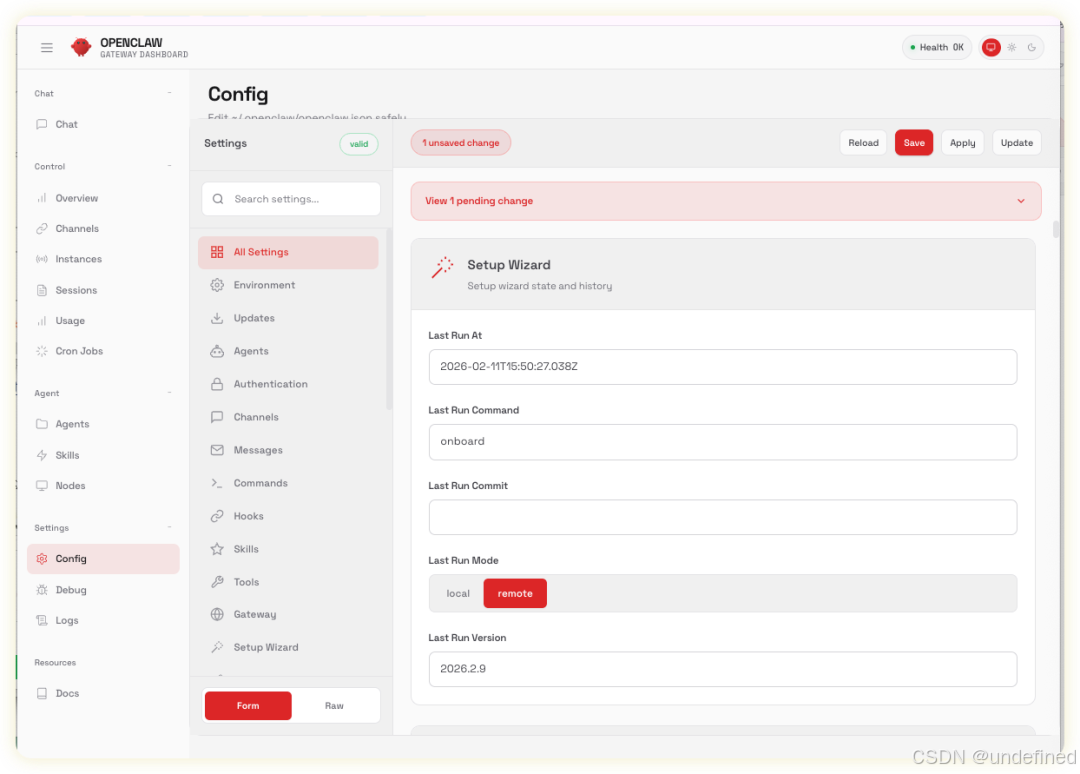
Task: Switch to dark theme moon icon
Action: coord(1031,48)
